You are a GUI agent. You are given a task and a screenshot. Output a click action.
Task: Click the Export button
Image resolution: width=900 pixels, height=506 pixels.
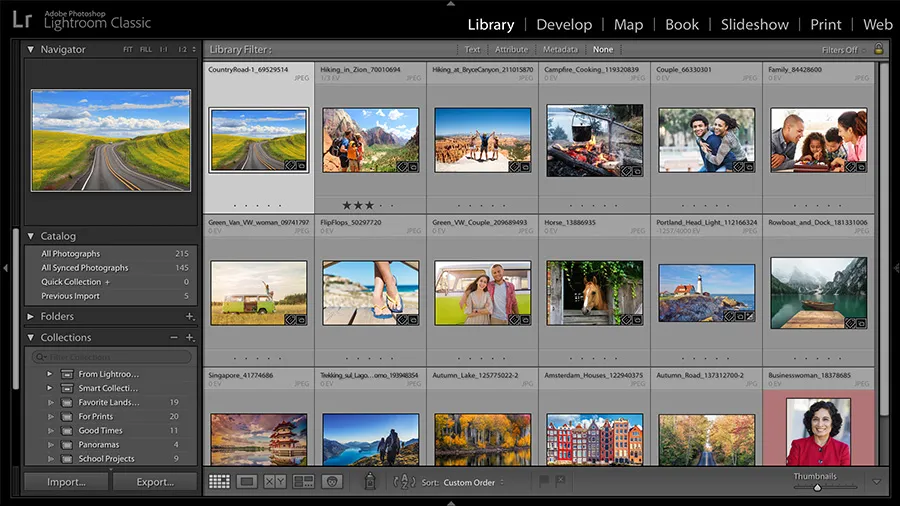(x=155, y=482)
